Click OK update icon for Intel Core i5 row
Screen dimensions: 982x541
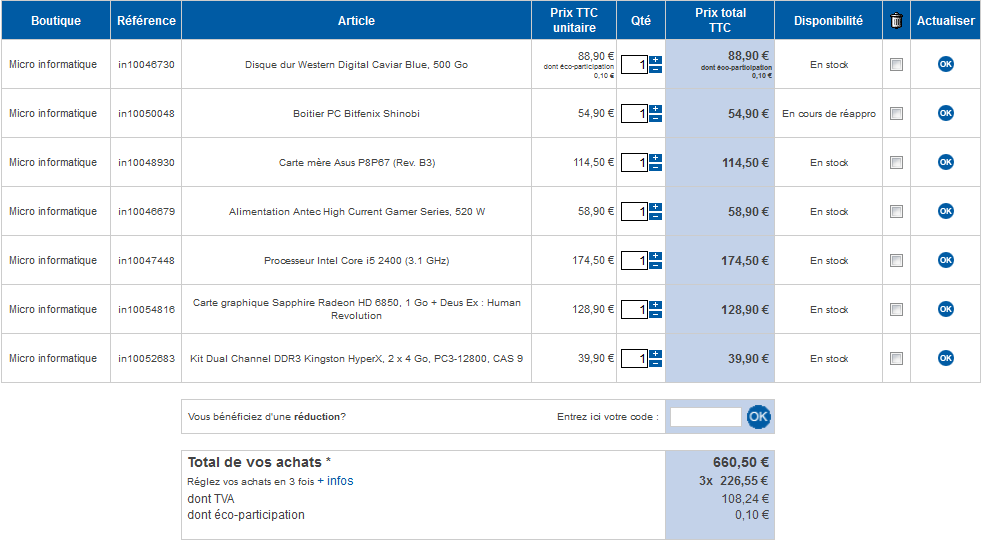(945, 260)
